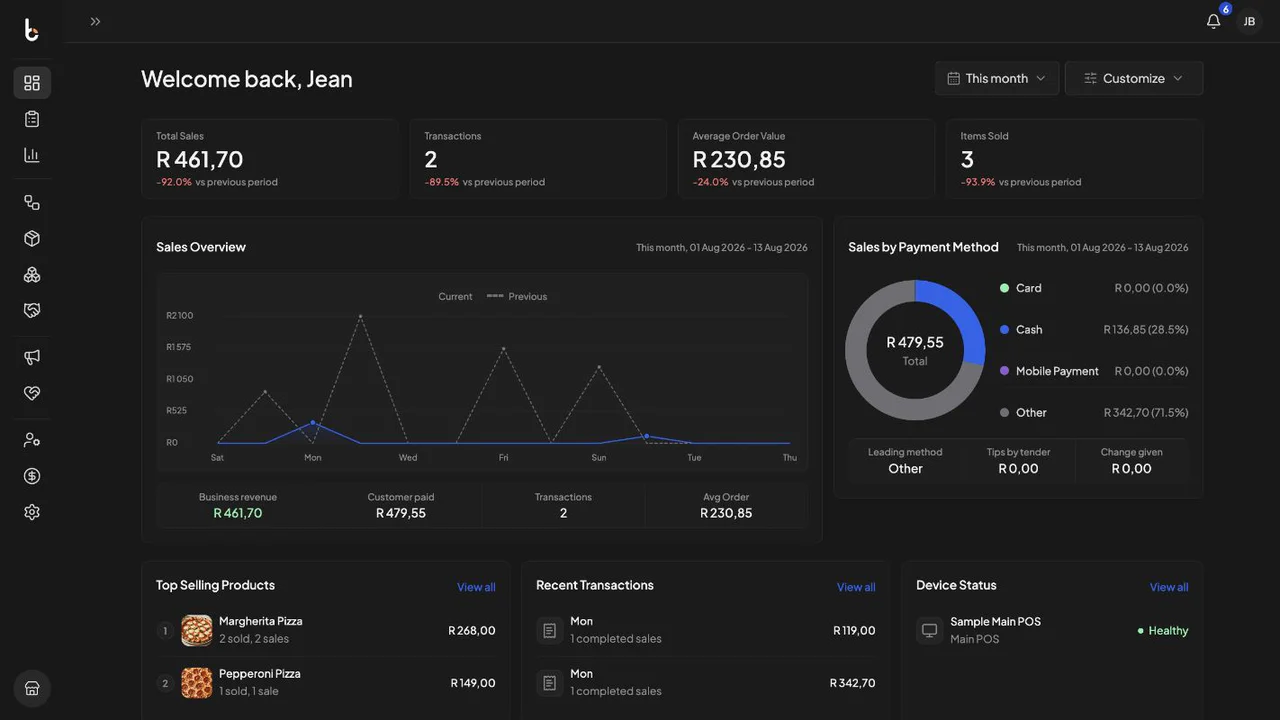This screenshot has width=1280, height=720.
Task: Click the store icon at the sidebar bottom
Action: point(32,688)
